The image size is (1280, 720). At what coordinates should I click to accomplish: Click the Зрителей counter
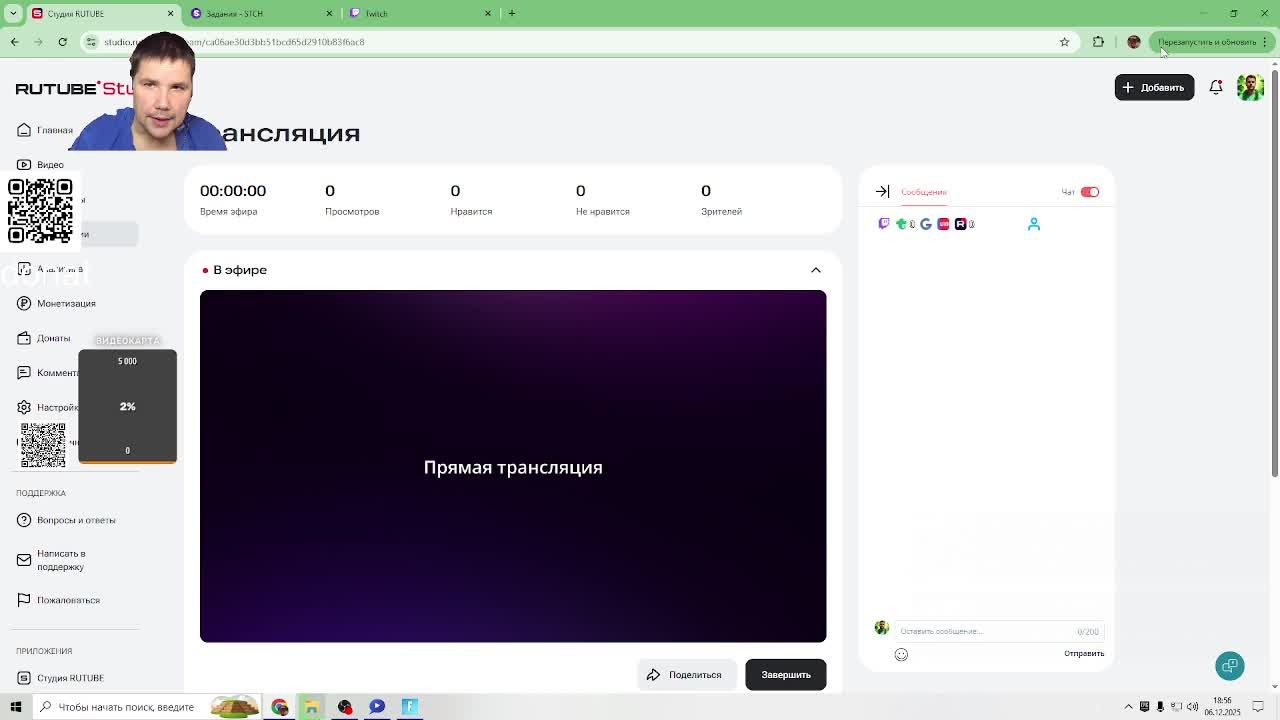click(721, 200)
